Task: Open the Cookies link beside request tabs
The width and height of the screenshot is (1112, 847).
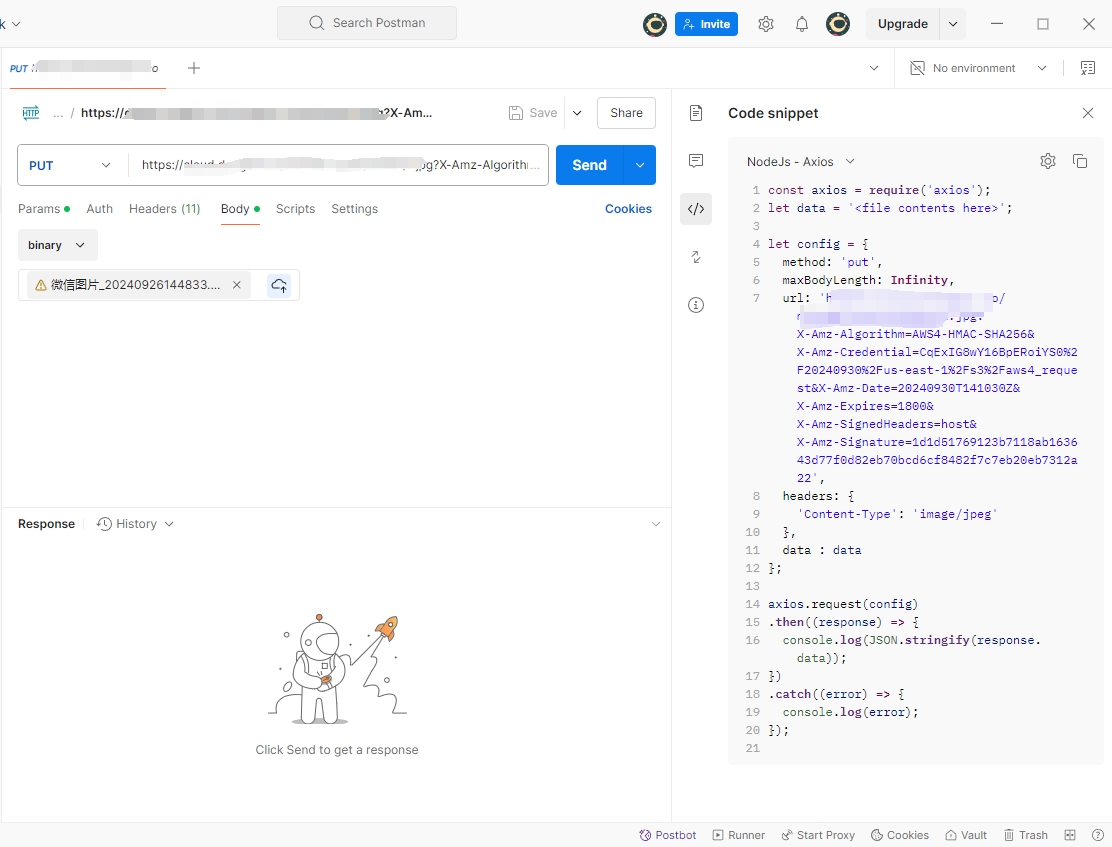Action: tap(628, 209)
